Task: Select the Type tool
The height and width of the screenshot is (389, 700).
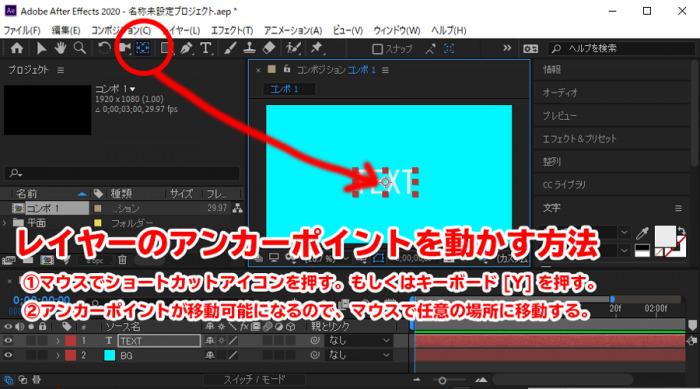Action: pyautogui.click(x=205, y=48)
